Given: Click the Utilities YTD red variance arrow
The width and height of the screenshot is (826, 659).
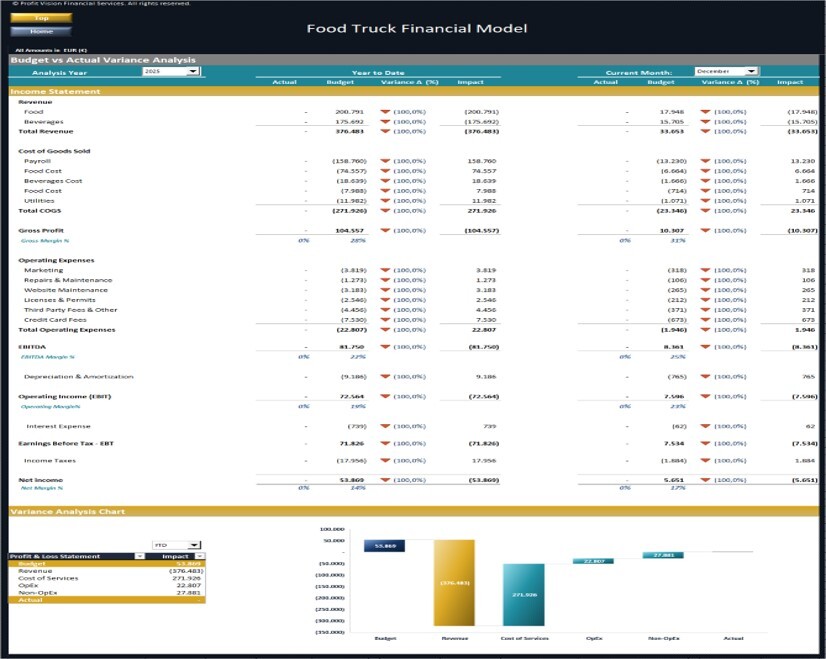Looking at the screenshot, I should tap(385, 201).
